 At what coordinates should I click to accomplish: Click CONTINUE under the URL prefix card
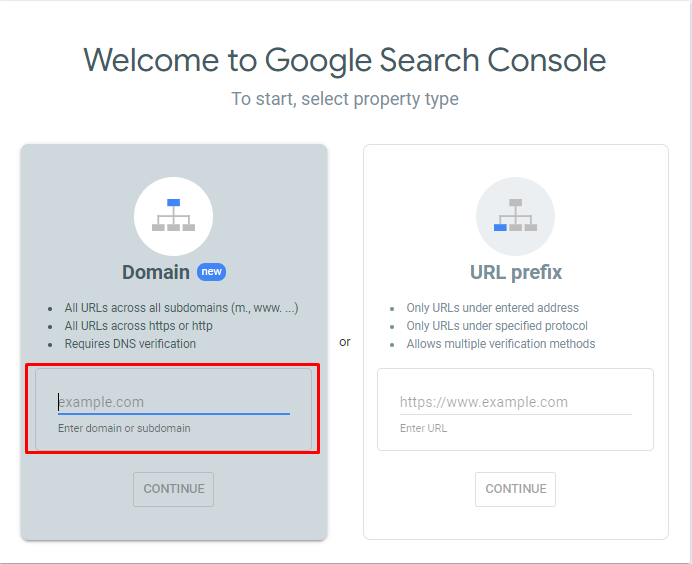(x=515, y=489)
